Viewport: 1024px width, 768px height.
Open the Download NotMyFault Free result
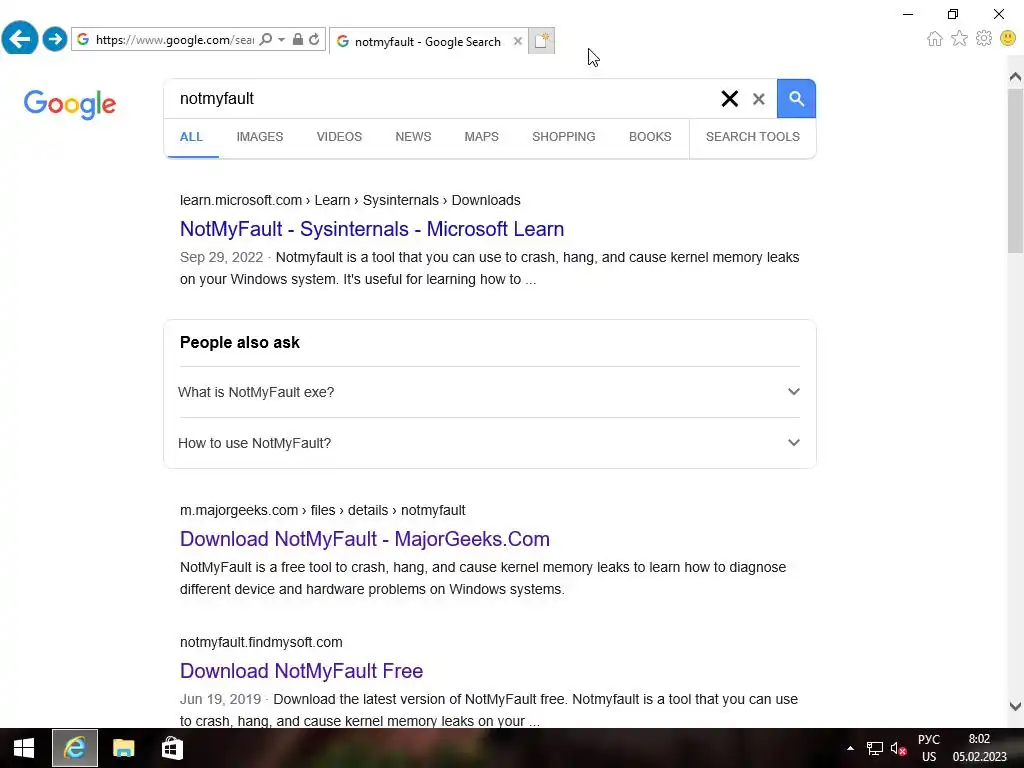pyautogui.click(x=301, y=671)
